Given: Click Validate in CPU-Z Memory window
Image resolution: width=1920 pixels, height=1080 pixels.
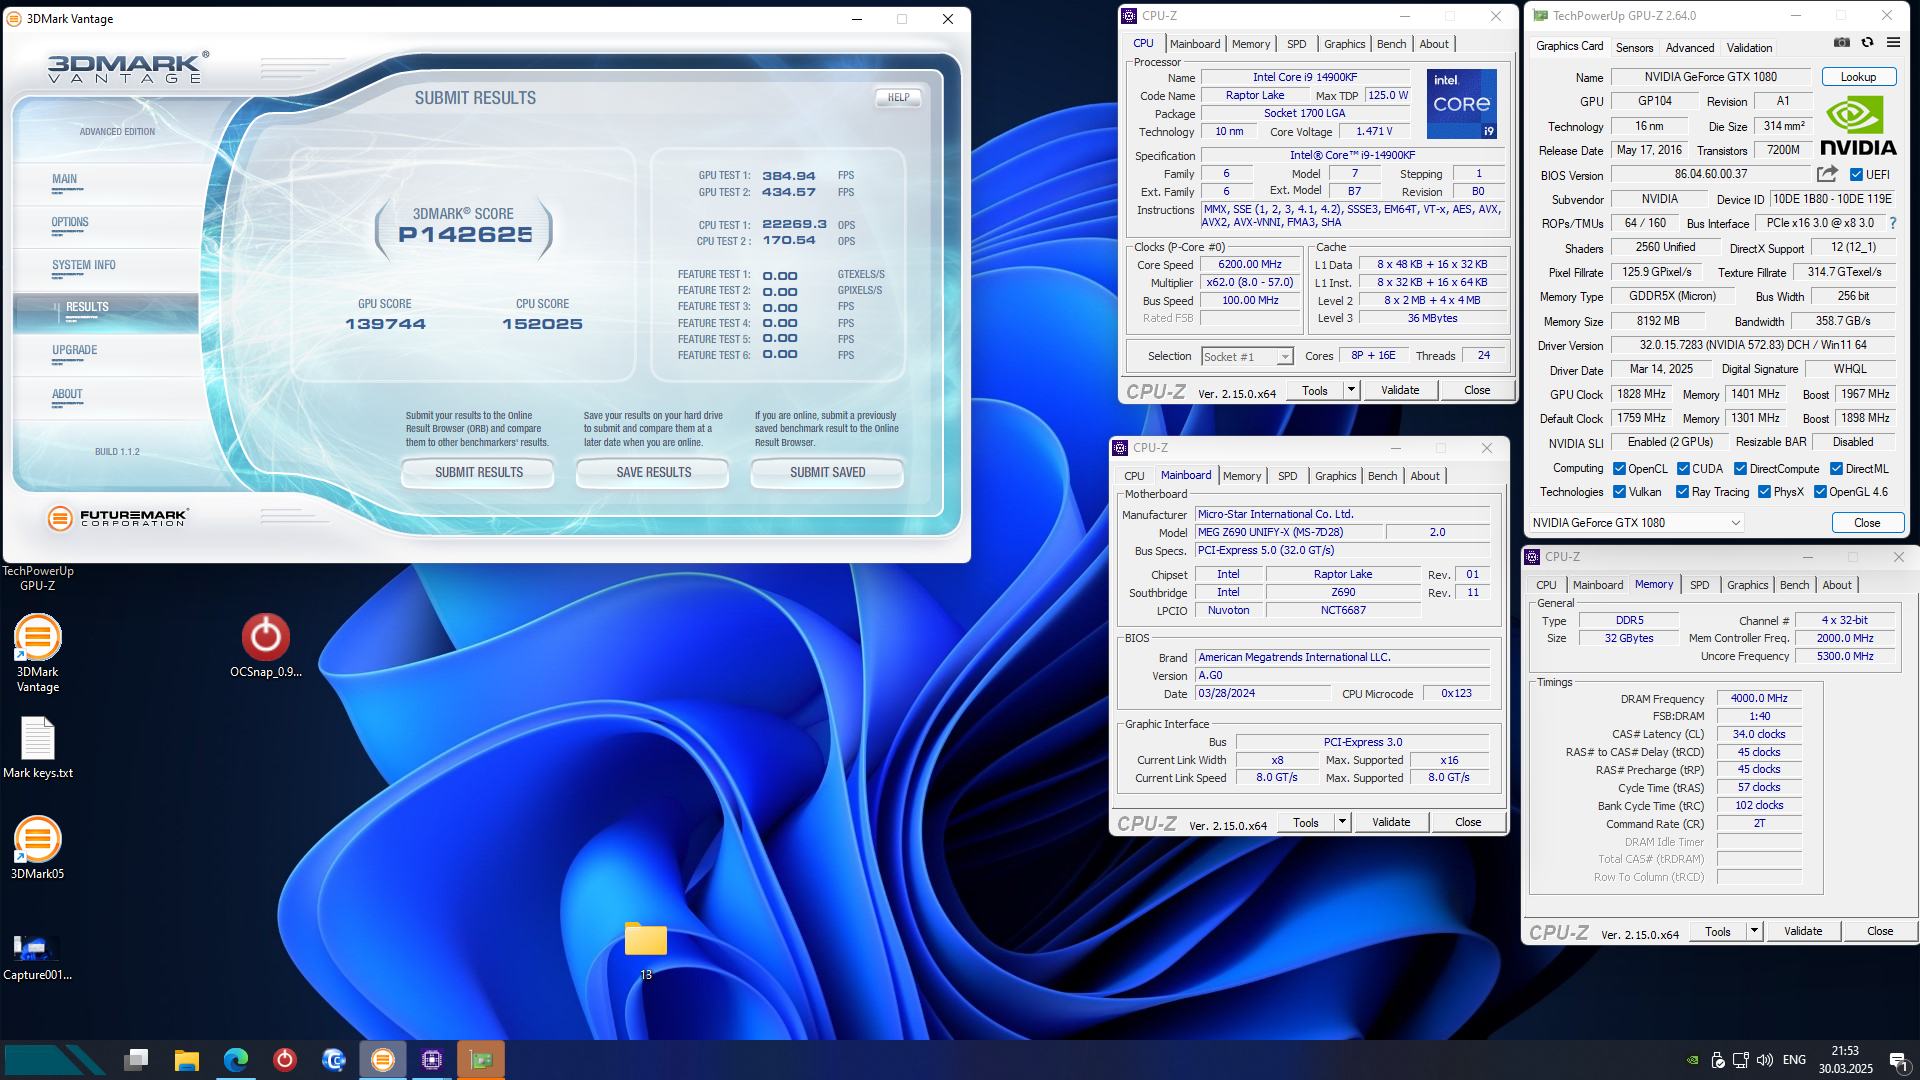Looking at the screenshot, I should (x=1803, y=931).
